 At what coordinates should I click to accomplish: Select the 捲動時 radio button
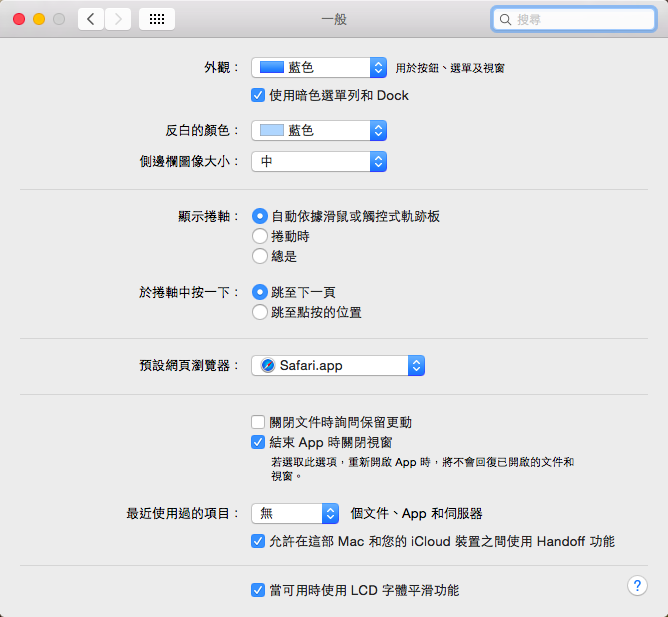pos(260,236)
